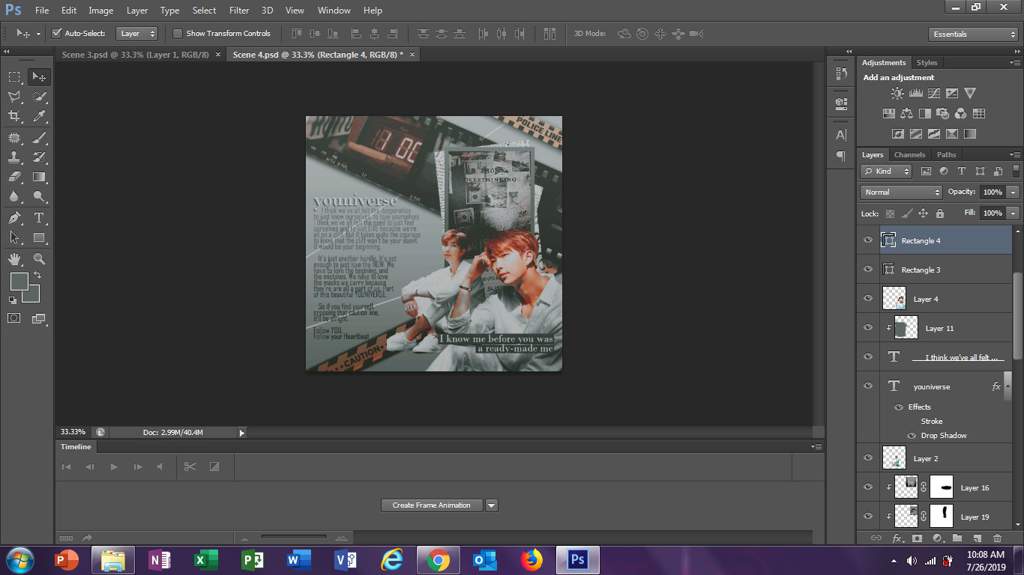Select the Hand tool
Image resolution: width=1024 pixels, height=575 pixels.
(x=14, y=259)
